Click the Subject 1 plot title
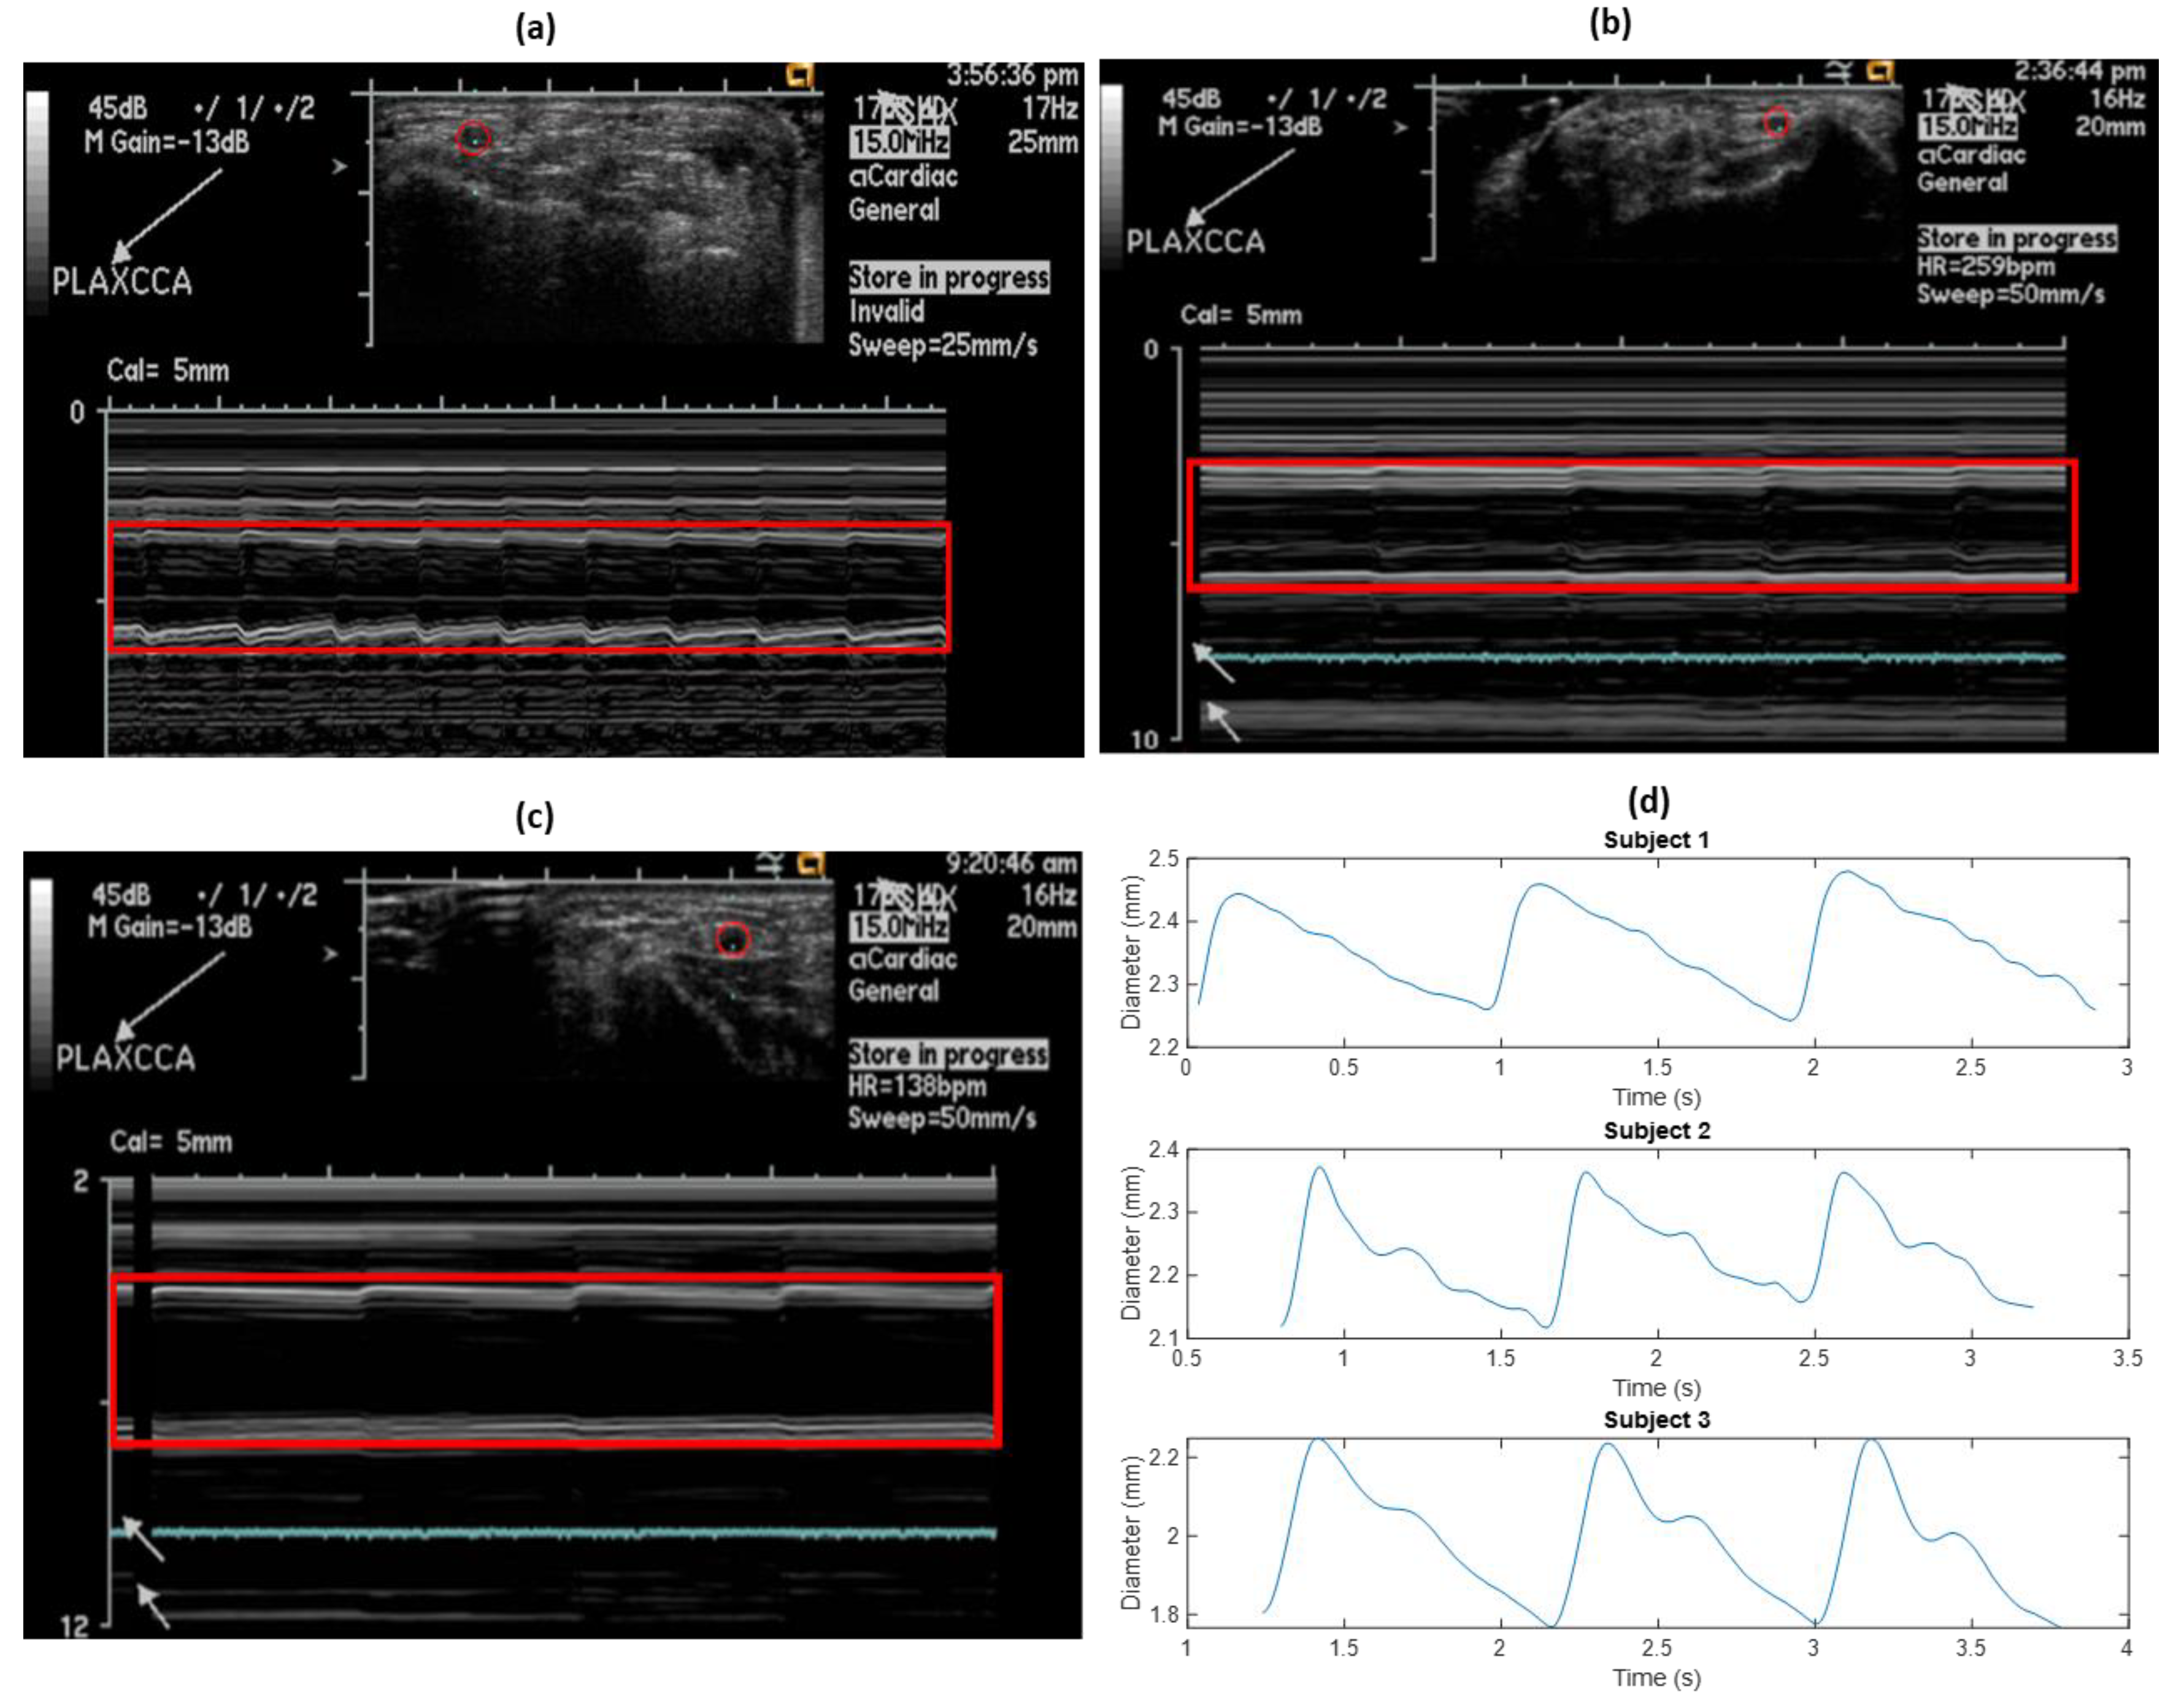 (x=1656, y=840)
